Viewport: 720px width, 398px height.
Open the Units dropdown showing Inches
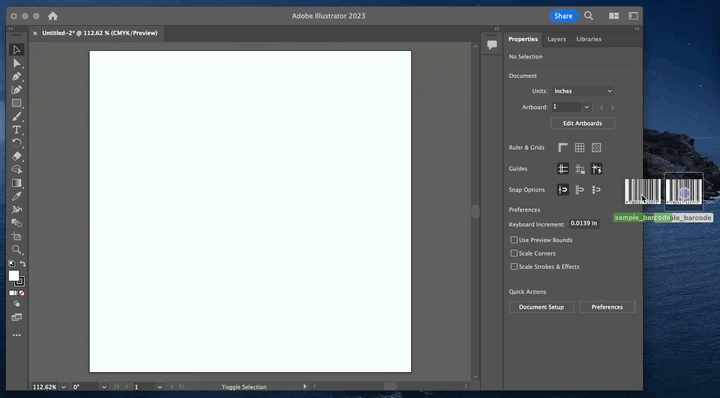(x=583, y=91)
